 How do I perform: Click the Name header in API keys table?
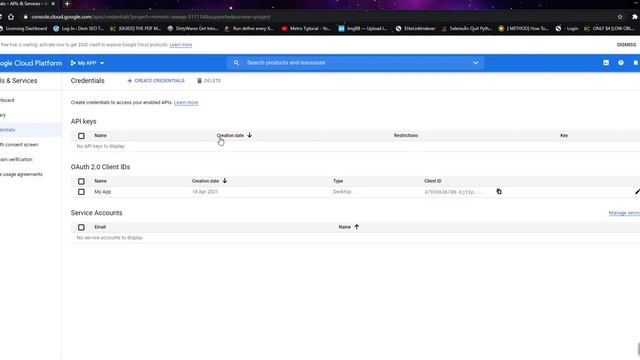(100, 136)
